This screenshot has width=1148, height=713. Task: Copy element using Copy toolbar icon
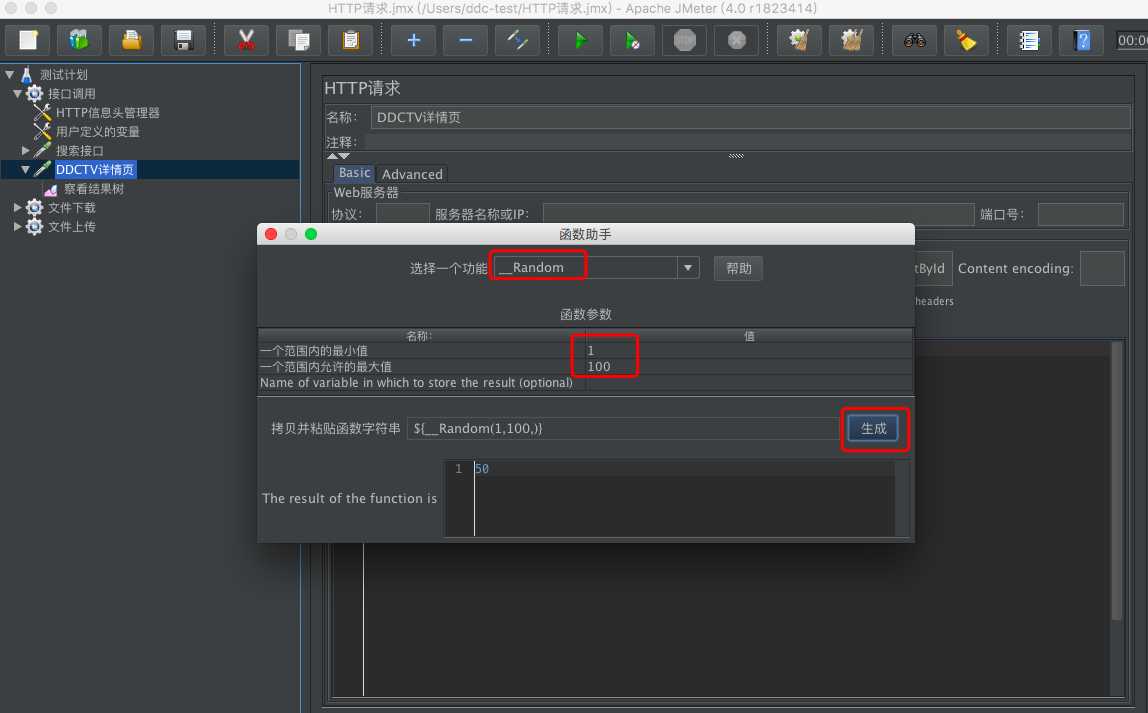[x=299, y=40]
